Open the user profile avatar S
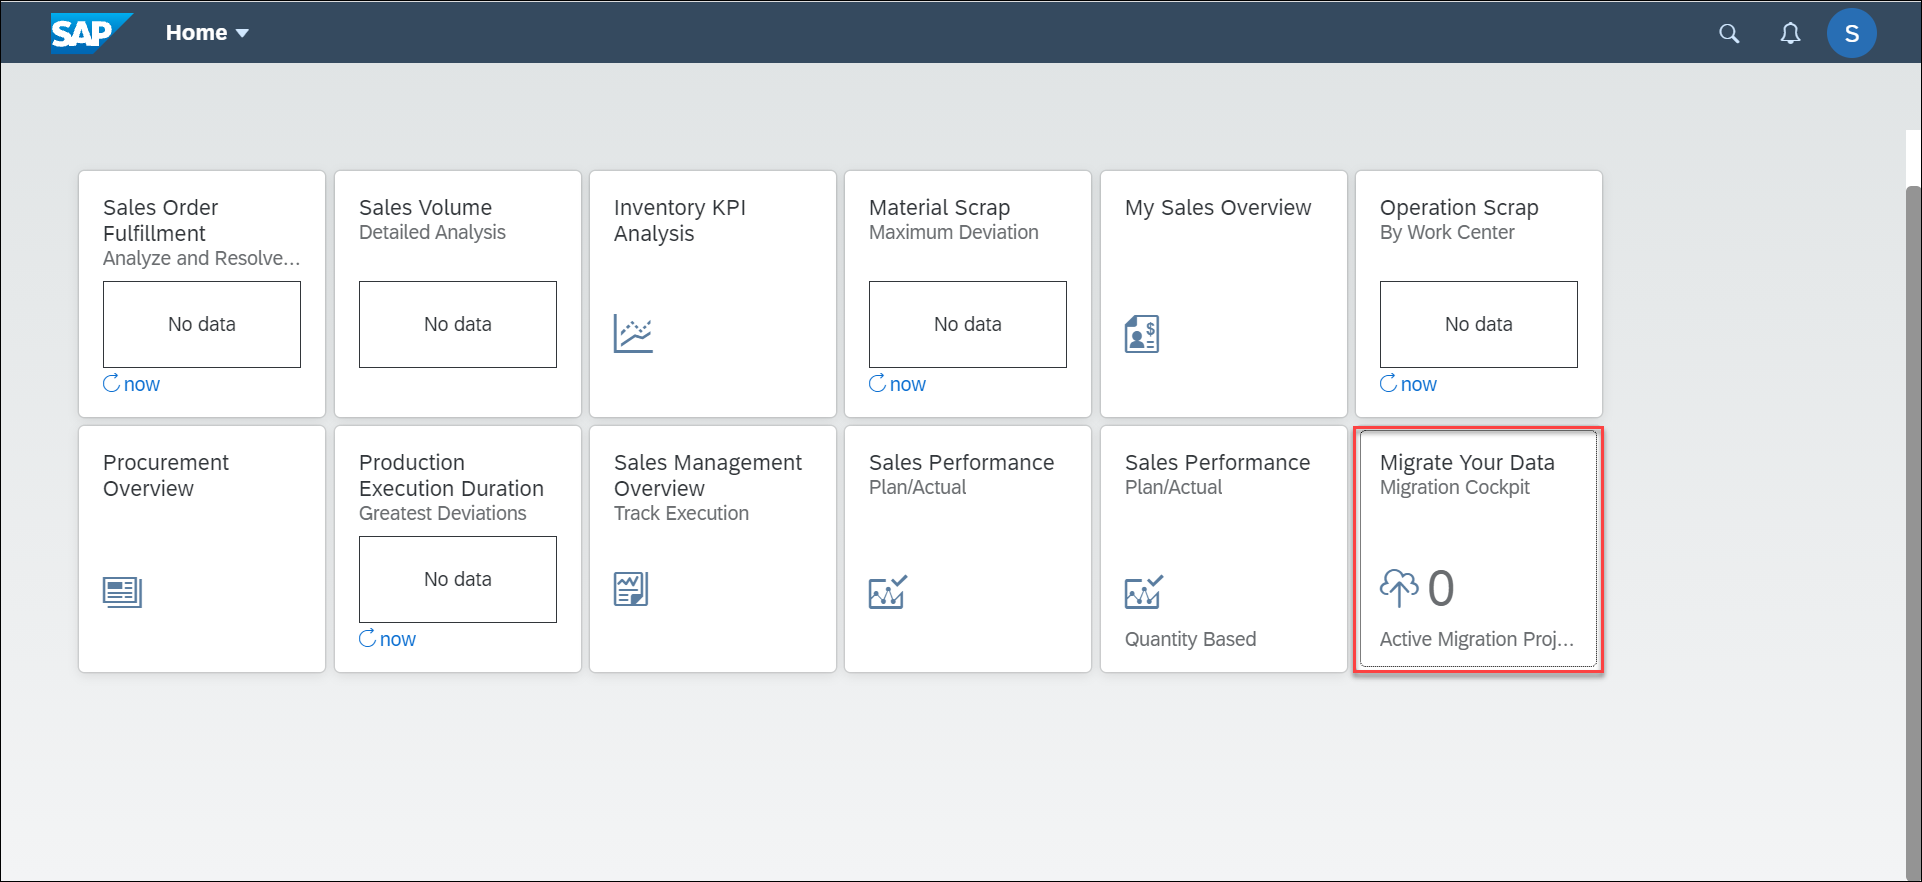 1851,33
